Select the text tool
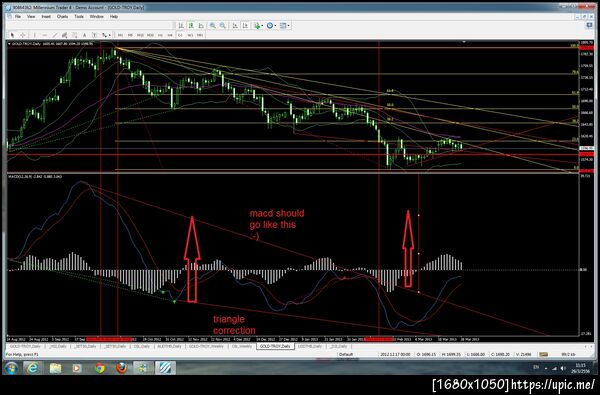 pos(84,35)
